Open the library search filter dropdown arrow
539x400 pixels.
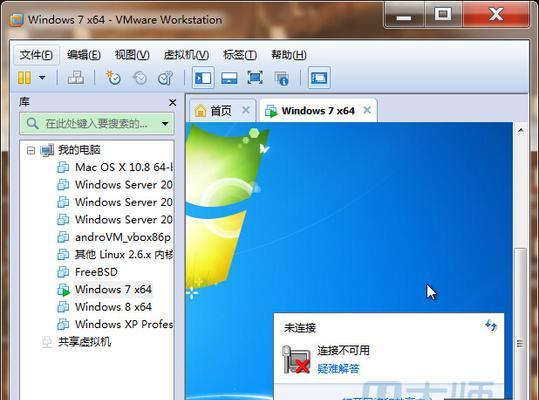click(x=165, y=123)
